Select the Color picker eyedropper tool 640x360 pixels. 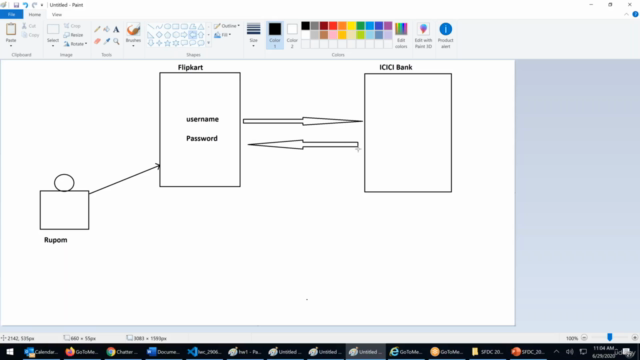click(x=107, y=41)
